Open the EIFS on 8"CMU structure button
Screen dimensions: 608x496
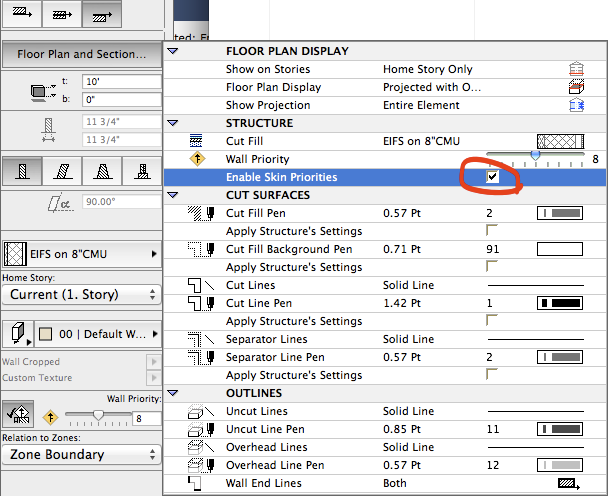pyautogui.click(x=81, y=254)
